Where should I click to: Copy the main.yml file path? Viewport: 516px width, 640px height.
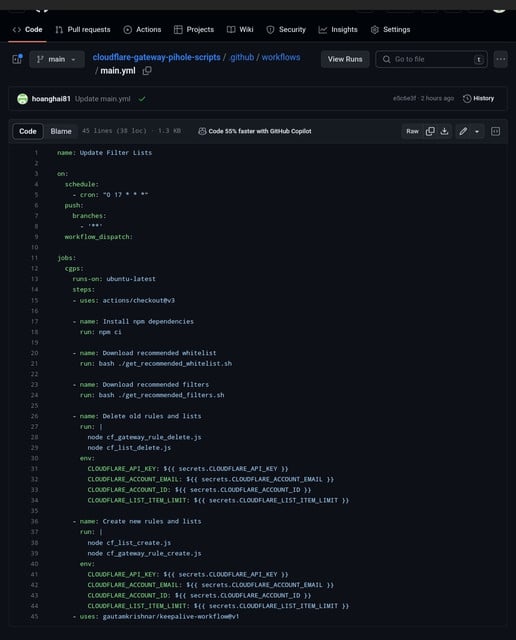pos(147,71)
